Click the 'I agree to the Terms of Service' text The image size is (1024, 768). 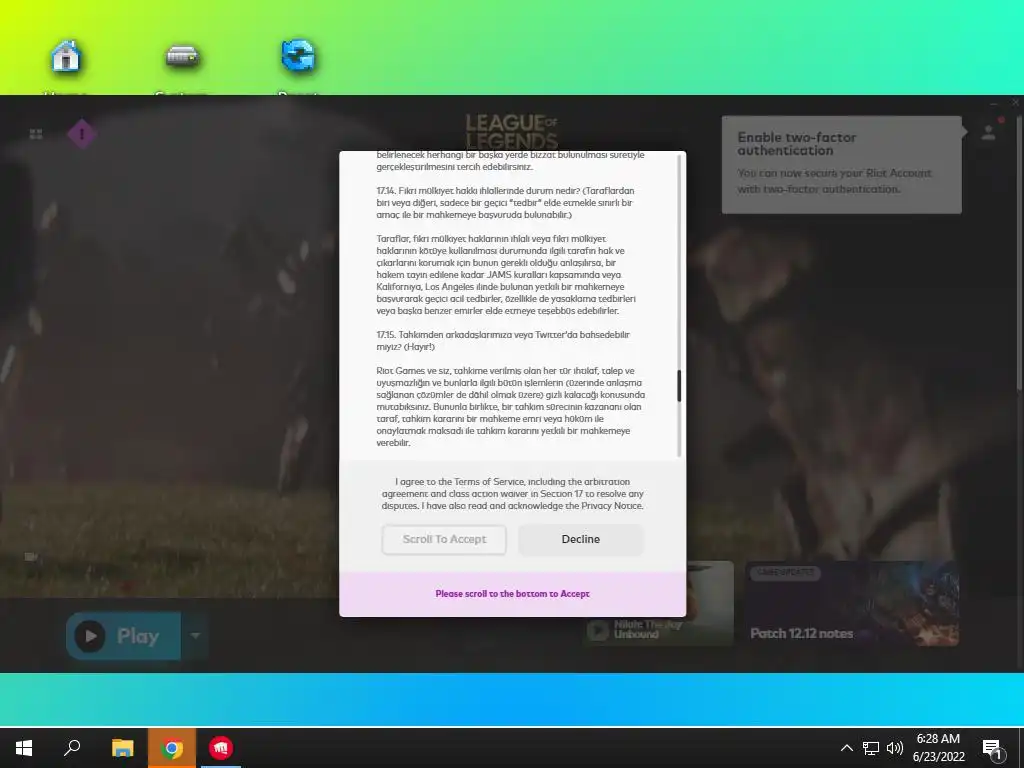(x=513, y=494)
